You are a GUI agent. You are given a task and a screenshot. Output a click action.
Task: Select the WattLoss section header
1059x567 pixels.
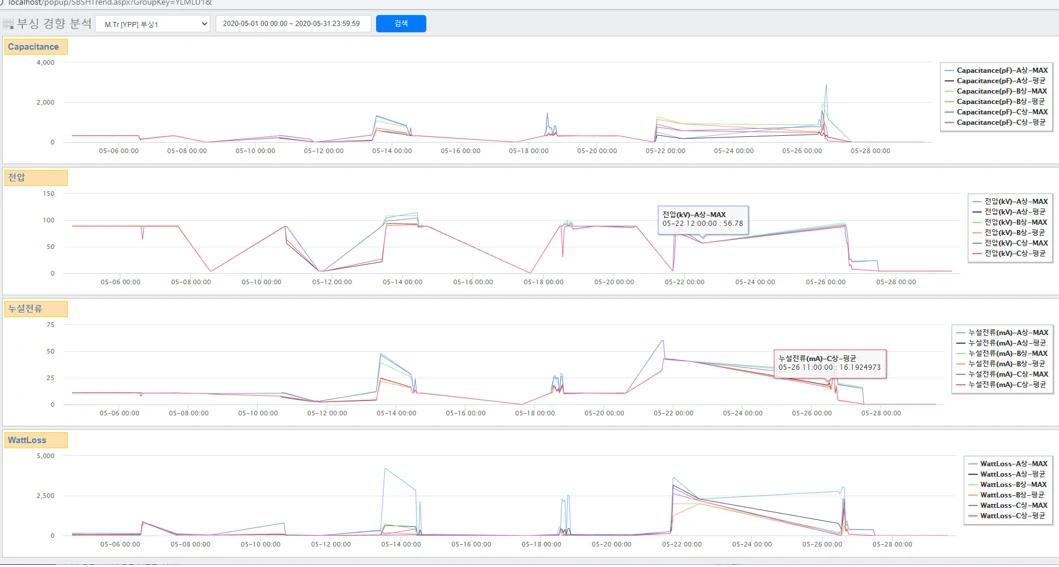click(35, 440)
